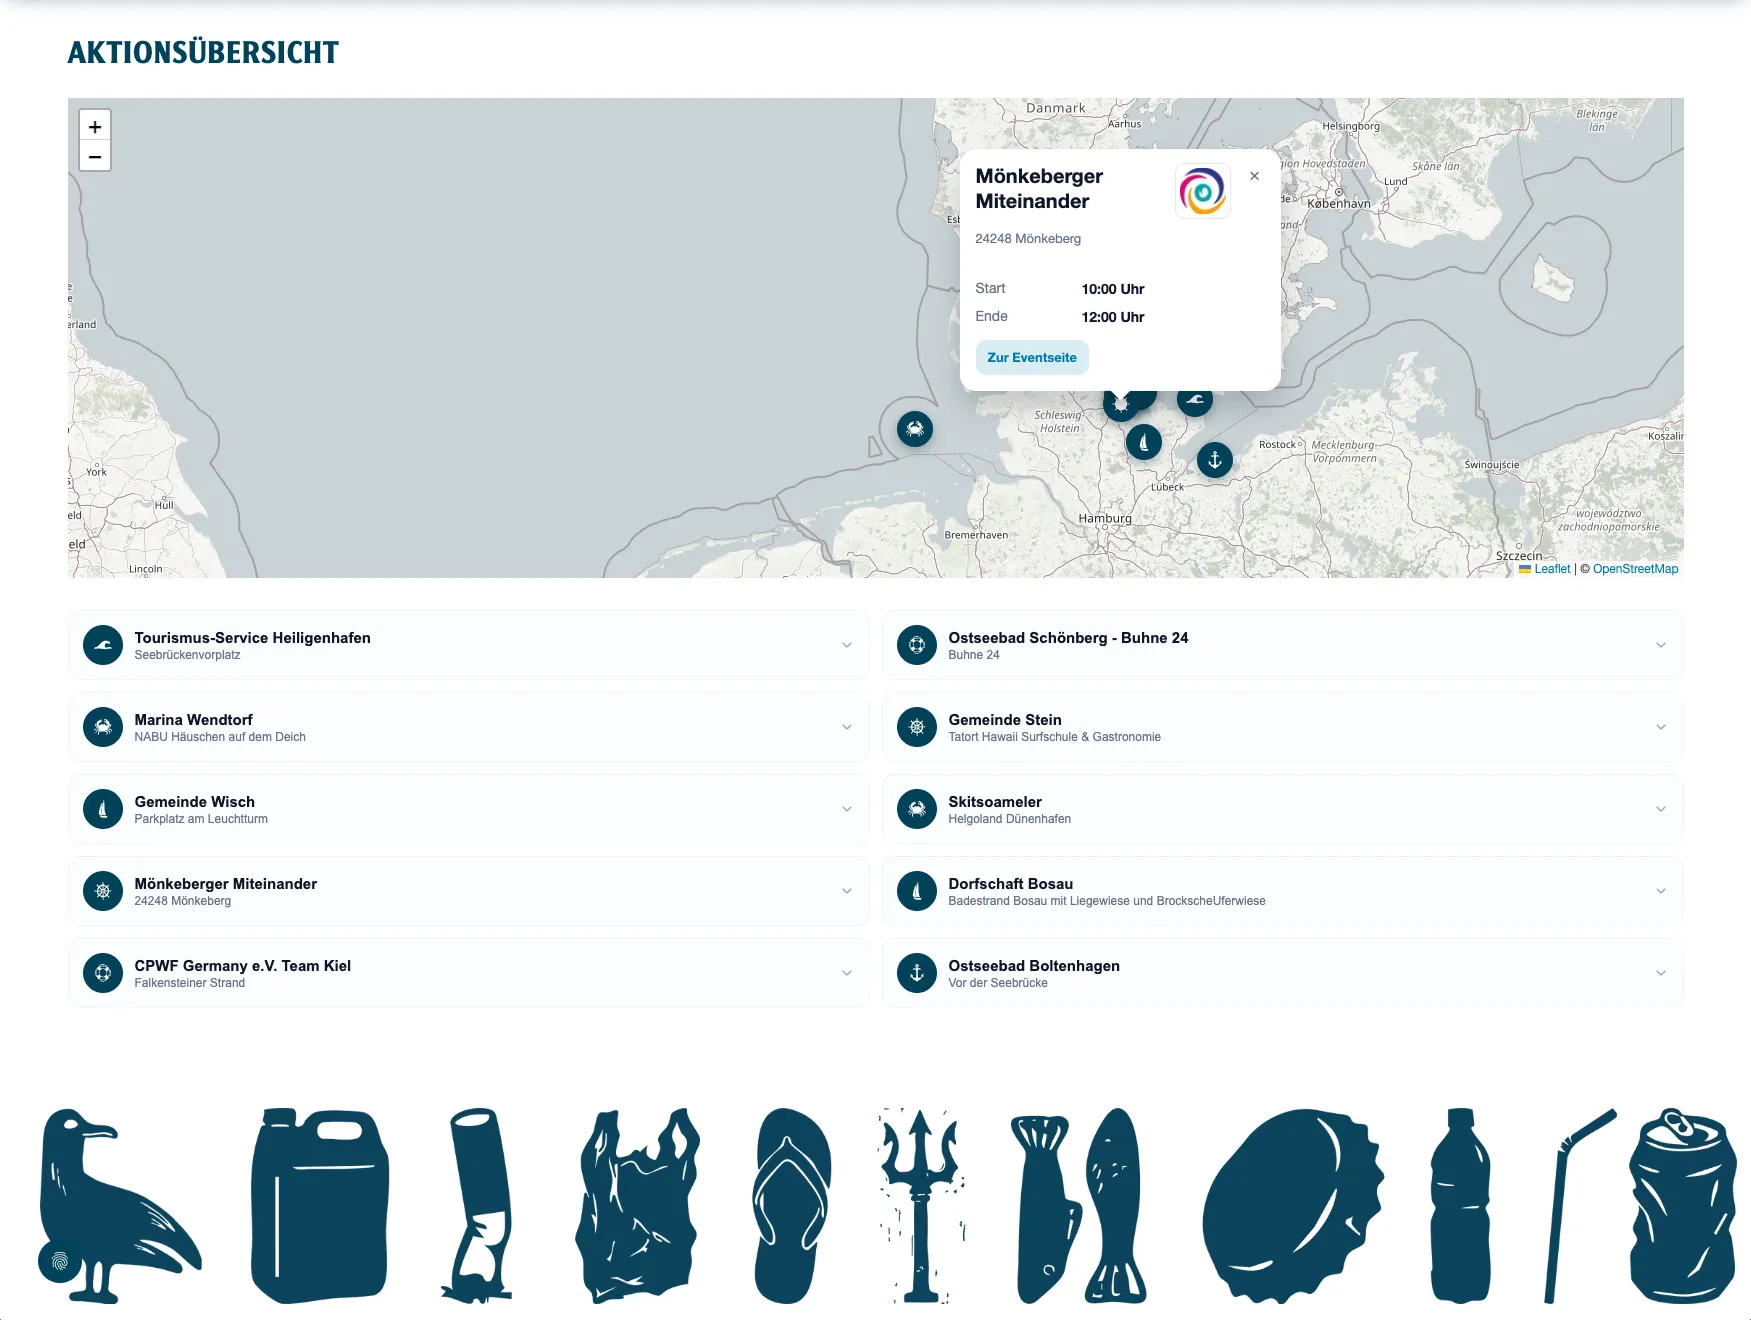Viewport: 1751px width, 1320px height.
Task: Click the Dorfschaft Bosau title
Action: tap(1010, 884)
